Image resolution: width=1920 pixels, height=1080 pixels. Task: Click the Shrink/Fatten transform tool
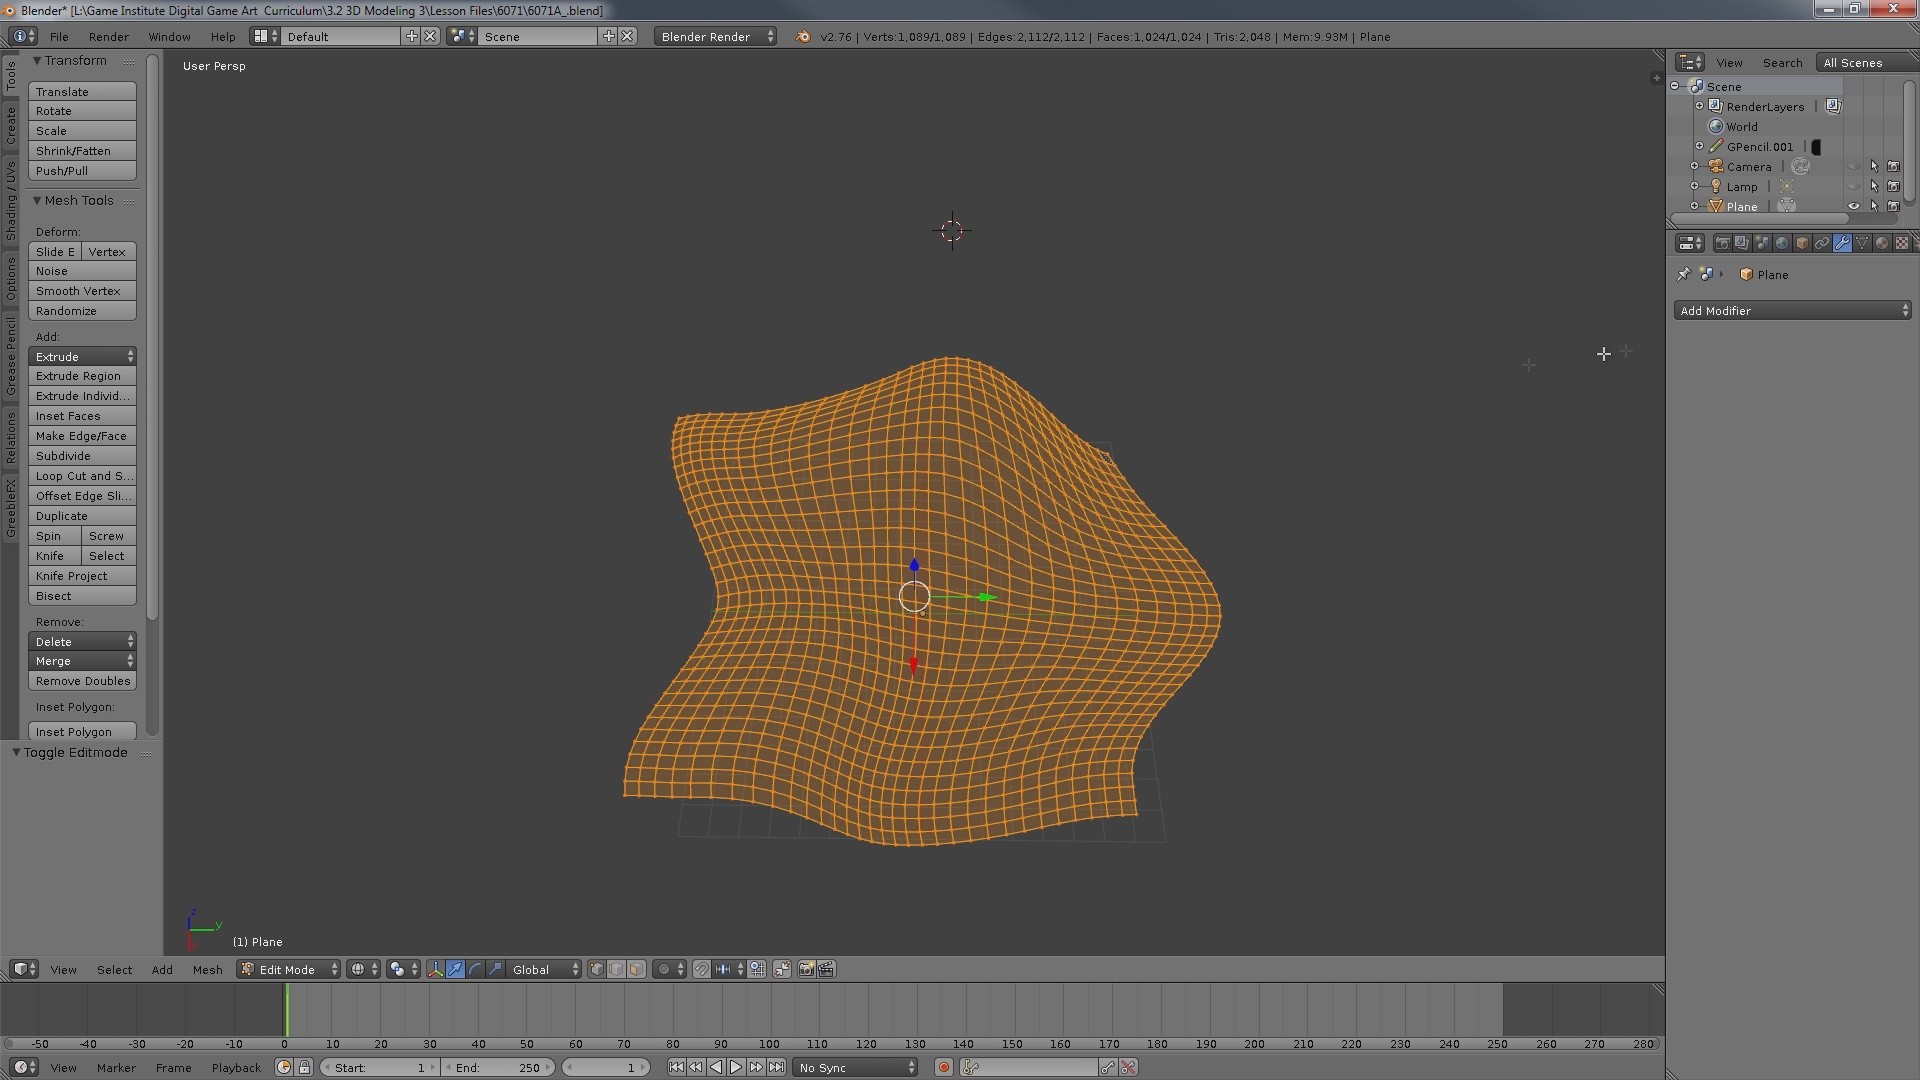click(82, 150)
